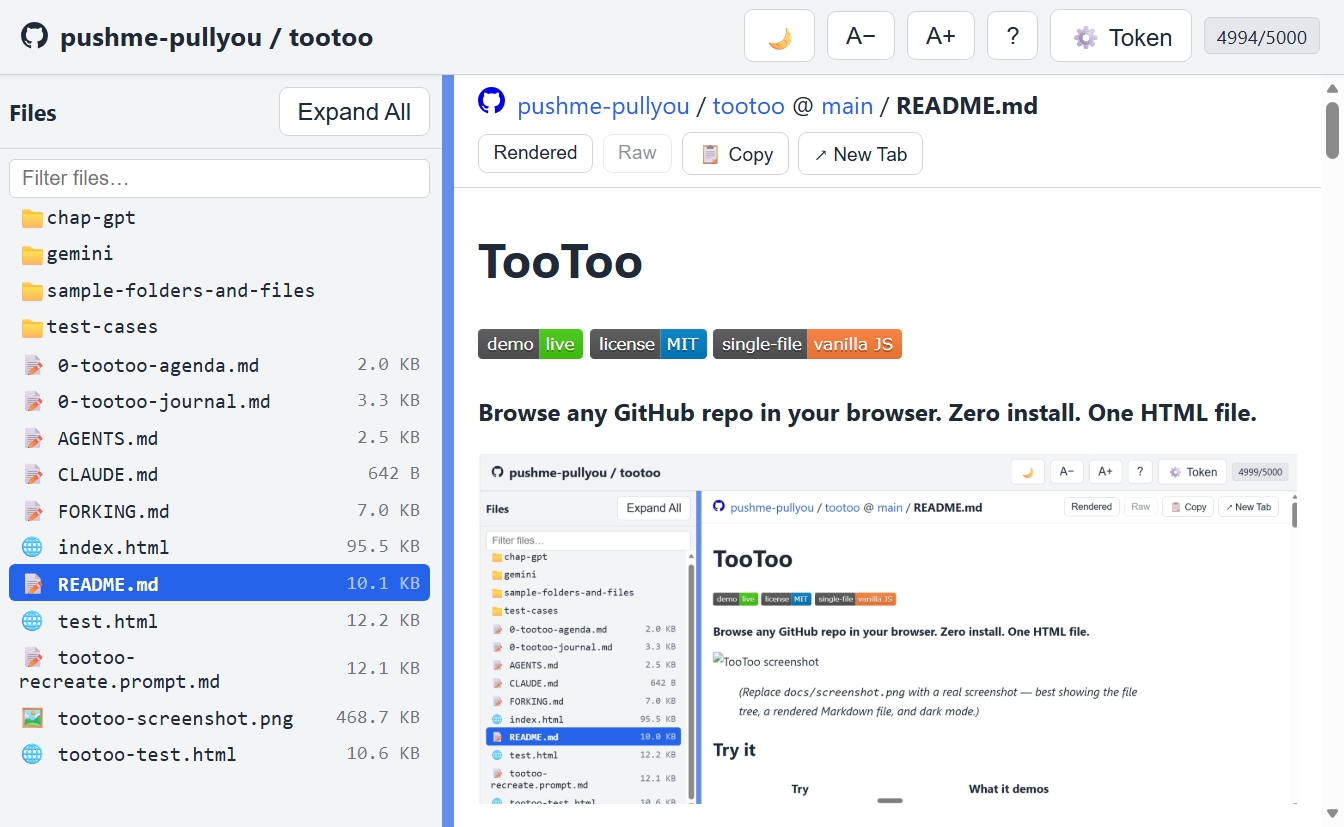Follow main branch breadcrumb link
1344x827 pixels.
[x=847, y=105]
